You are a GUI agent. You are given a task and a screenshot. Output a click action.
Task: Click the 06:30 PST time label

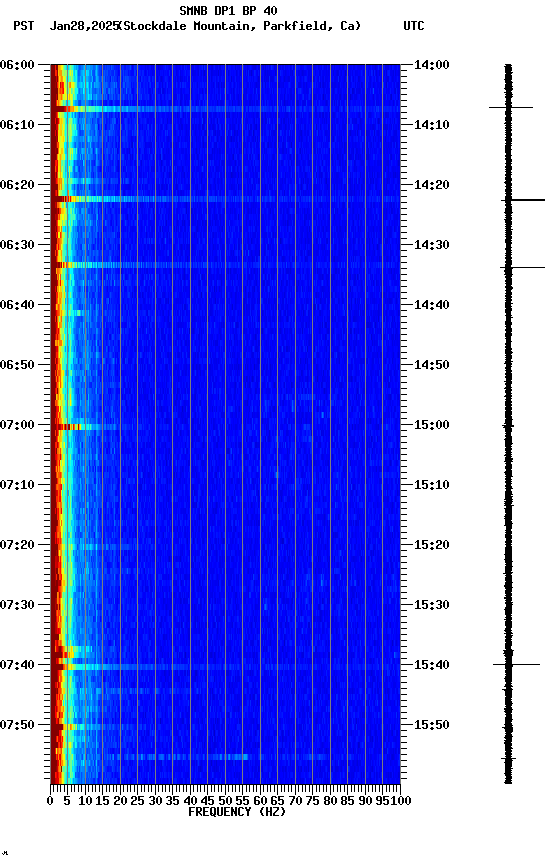[x=17, y=245]
